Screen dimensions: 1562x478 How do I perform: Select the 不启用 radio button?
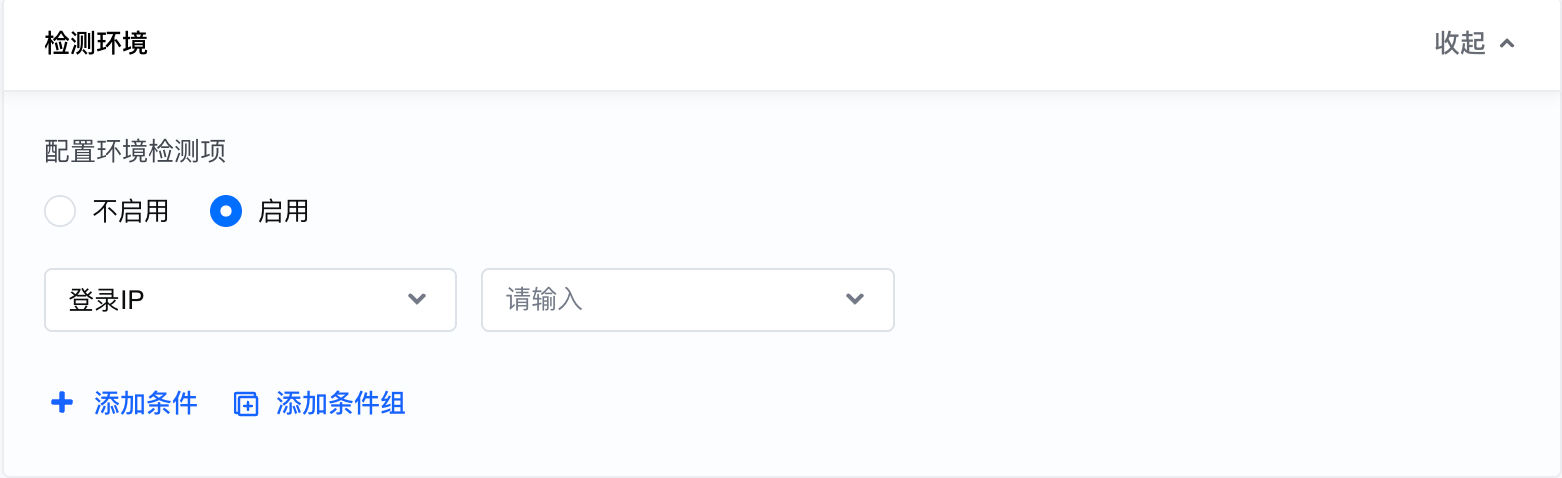pos(61,212)
